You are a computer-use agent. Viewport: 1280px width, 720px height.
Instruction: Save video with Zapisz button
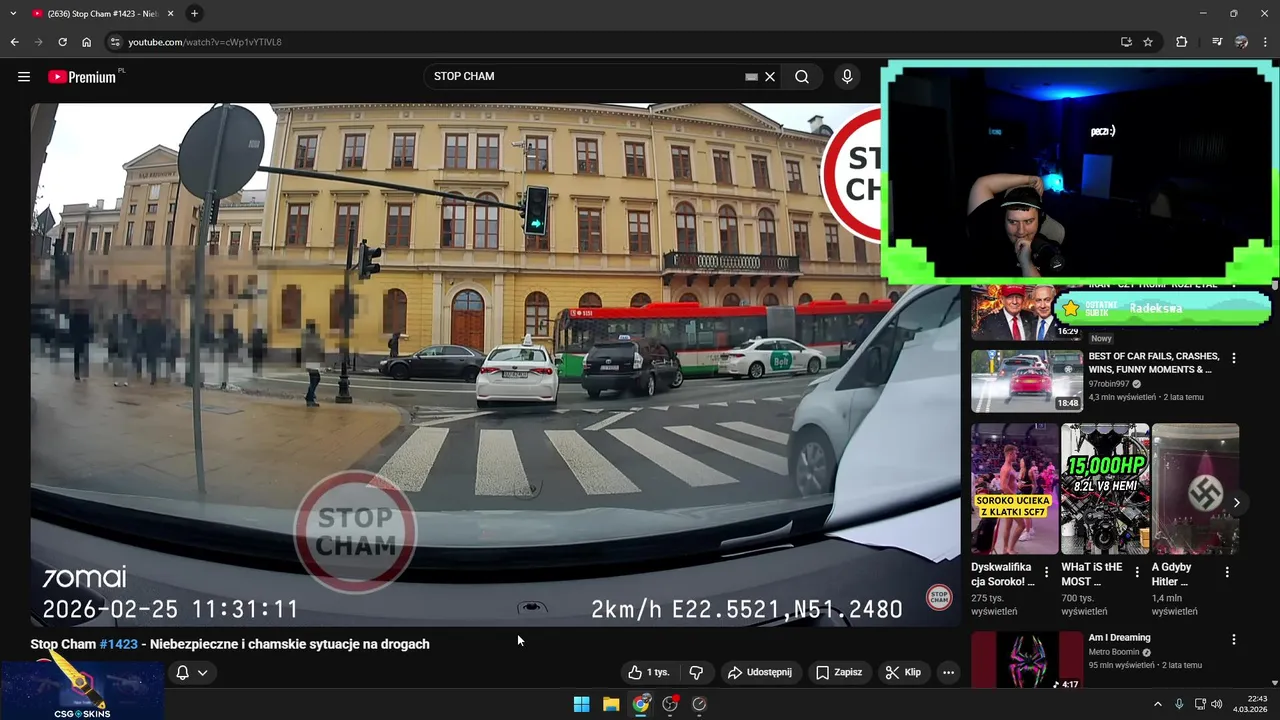(838, 672)
